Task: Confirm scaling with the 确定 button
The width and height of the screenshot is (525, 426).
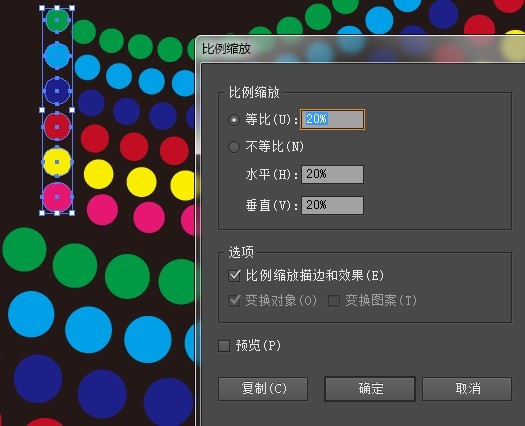Action: (370, 389)
